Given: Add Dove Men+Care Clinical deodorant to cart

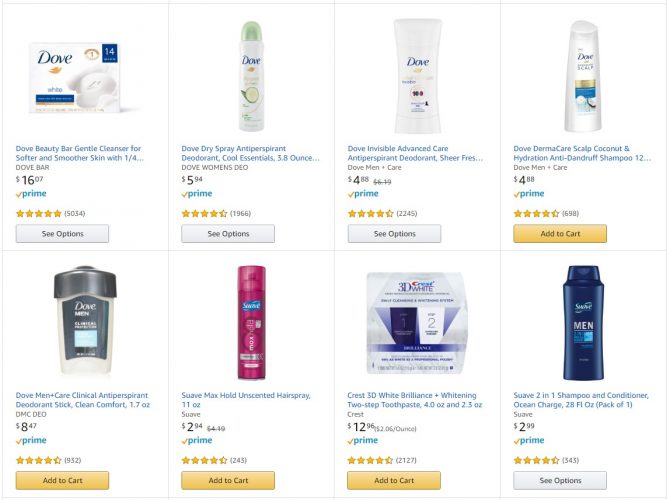Looking at the screenshot, I should pos(62,480).
